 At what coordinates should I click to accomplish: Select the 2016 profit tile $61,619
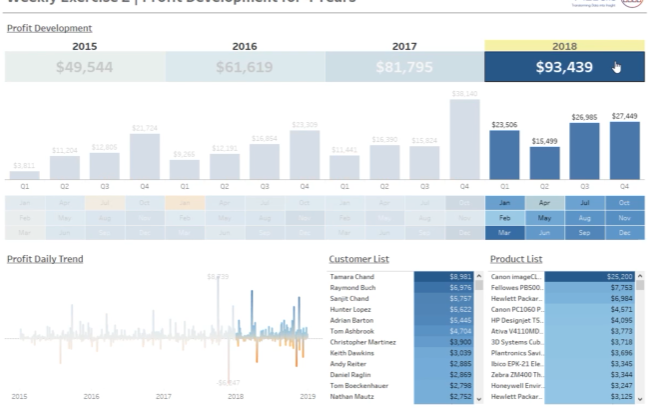point(245,67)
